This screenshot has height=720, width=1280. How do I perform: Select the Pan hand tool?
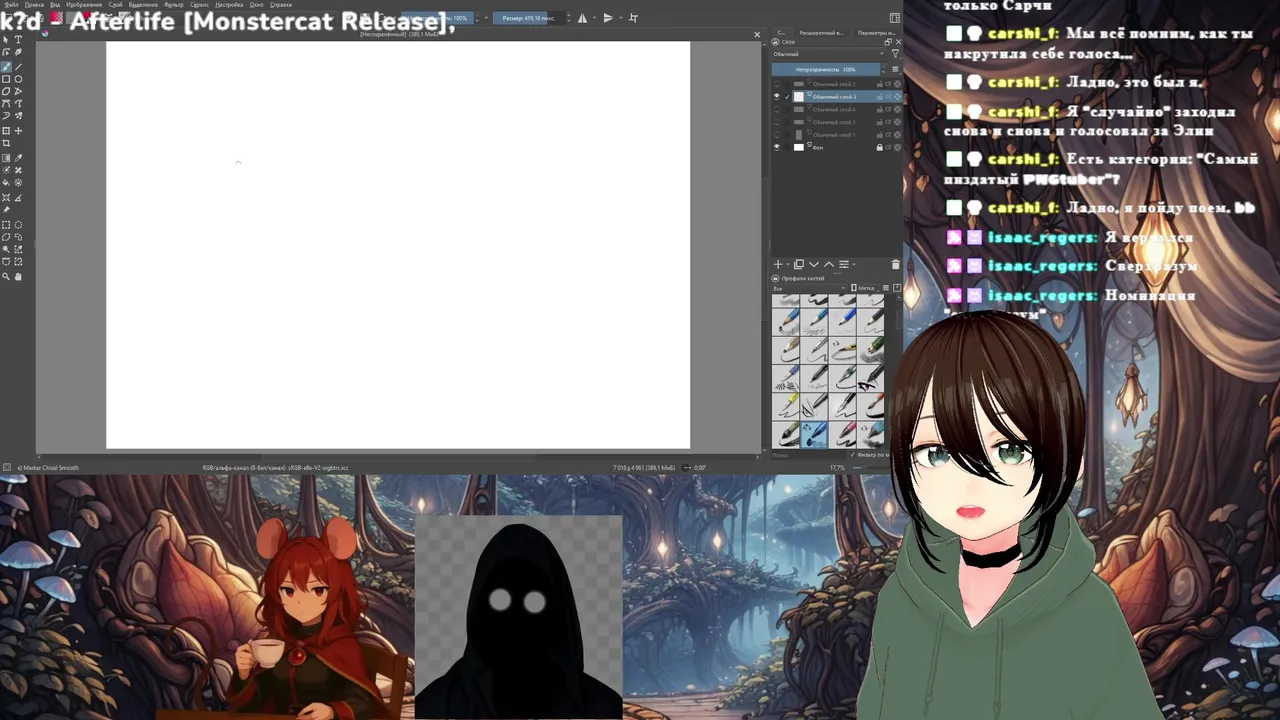[x=18, y=276]
